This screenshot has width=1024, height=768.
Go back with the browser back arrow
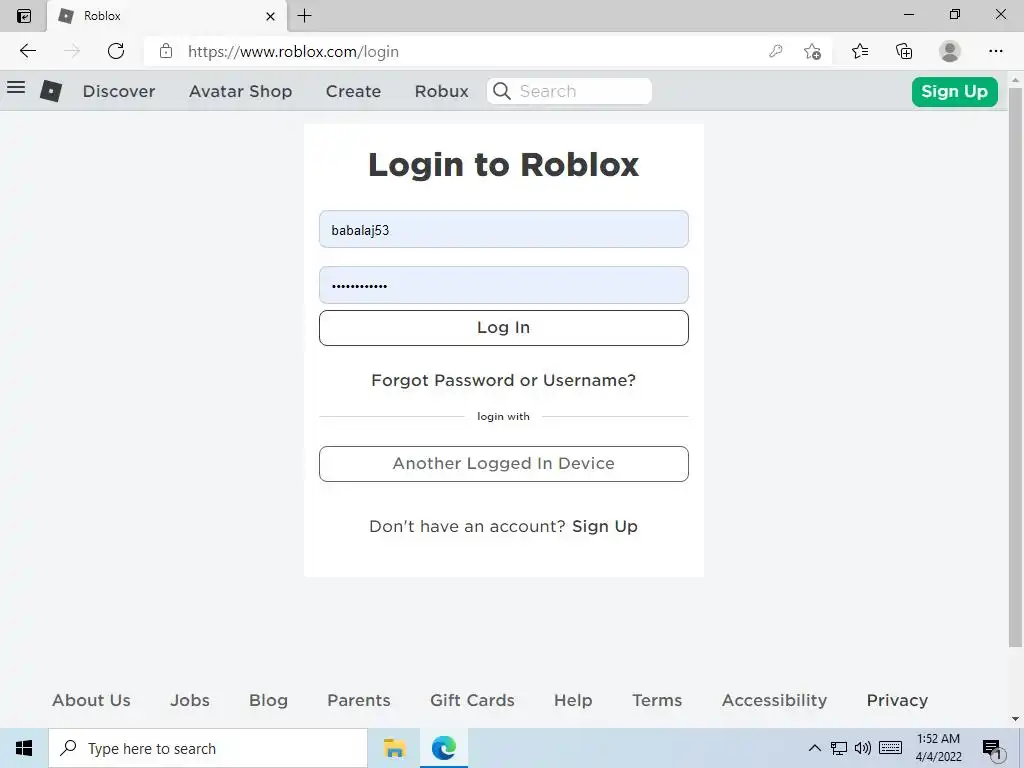27,51
